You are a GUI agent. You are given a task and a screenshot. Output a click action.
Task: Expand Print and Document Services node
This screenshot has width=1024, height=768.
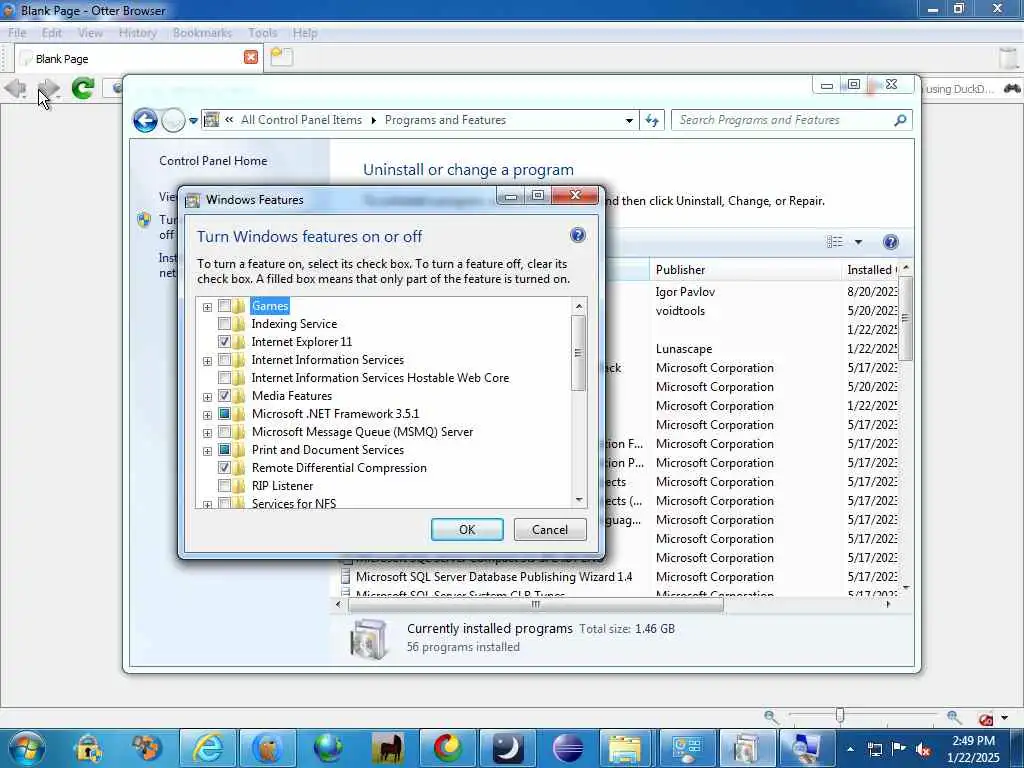(207, 451)
